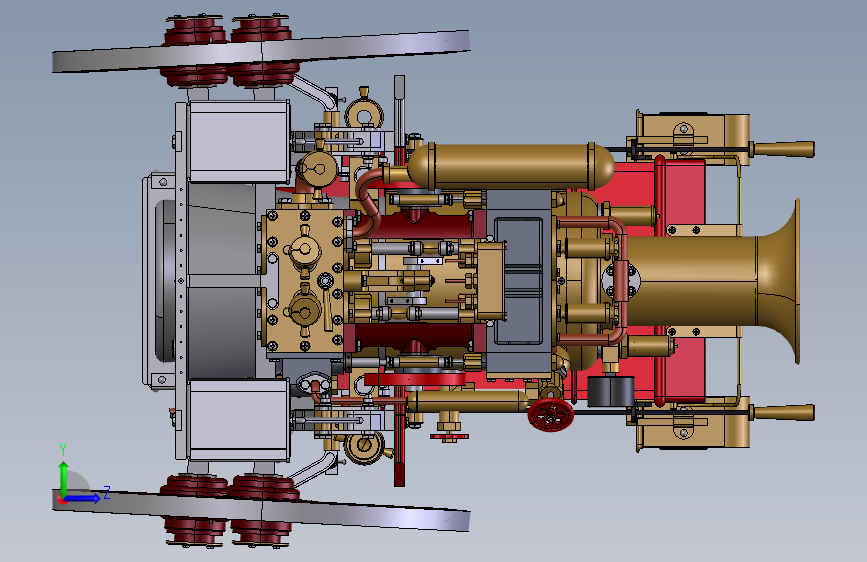Select the lower-left grey rectangular box

[239, 420]
